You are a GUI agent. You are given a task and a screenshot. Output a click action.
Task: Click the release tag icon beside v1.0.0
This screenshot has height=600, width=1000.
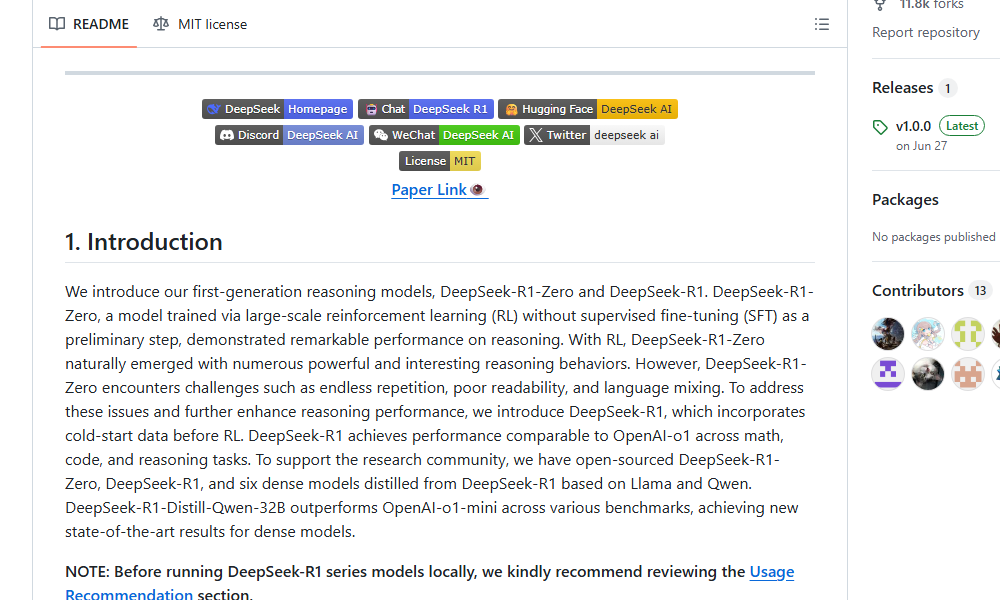[880, 125]
